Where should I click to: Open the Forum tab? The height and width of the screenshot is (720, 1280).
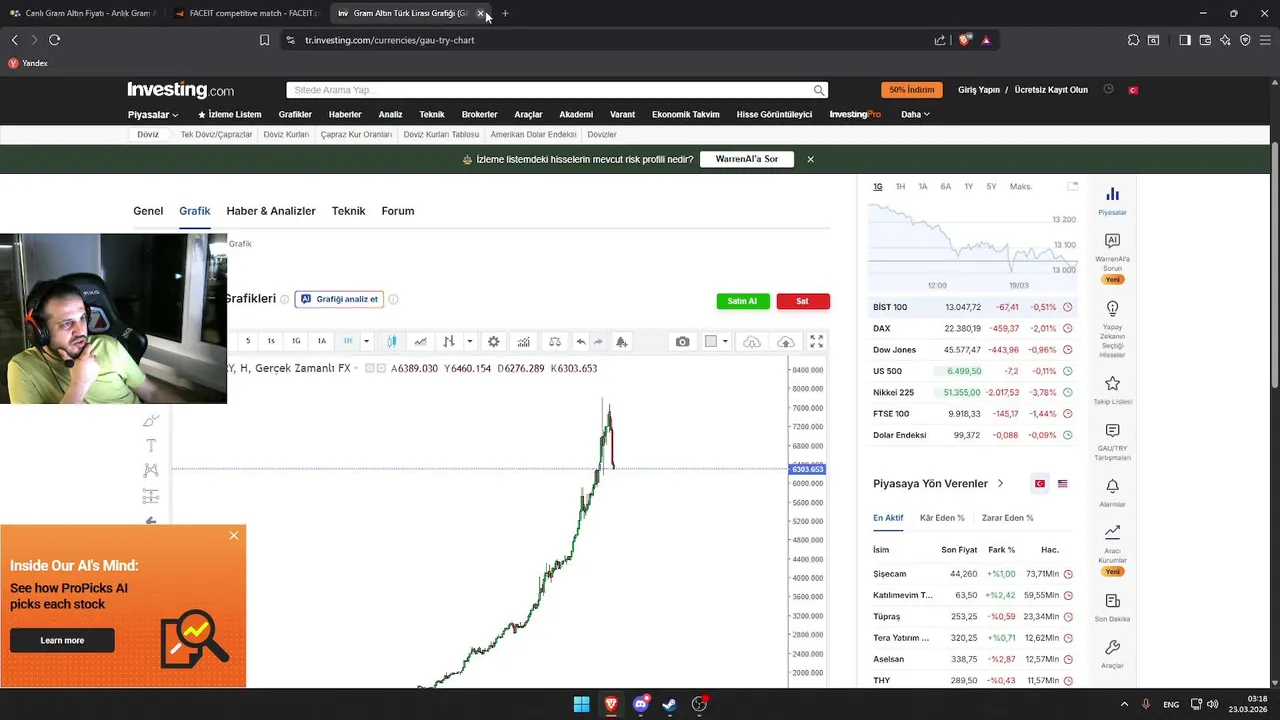pyautogui.click(x=398, y=211)
